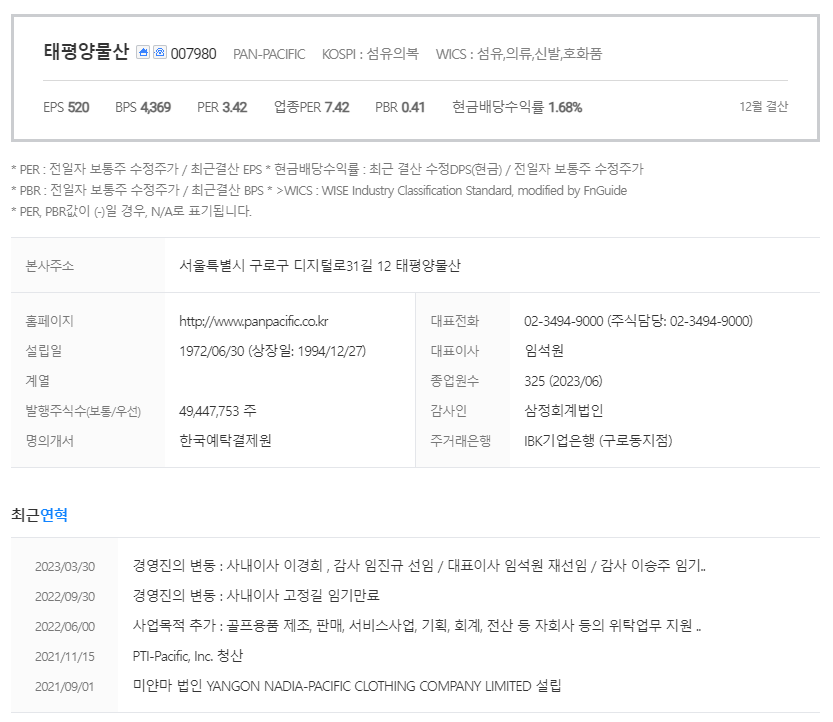Select entry 사내이사 고정길 임기만료
The image size is (833, 722).
(256, 596)
